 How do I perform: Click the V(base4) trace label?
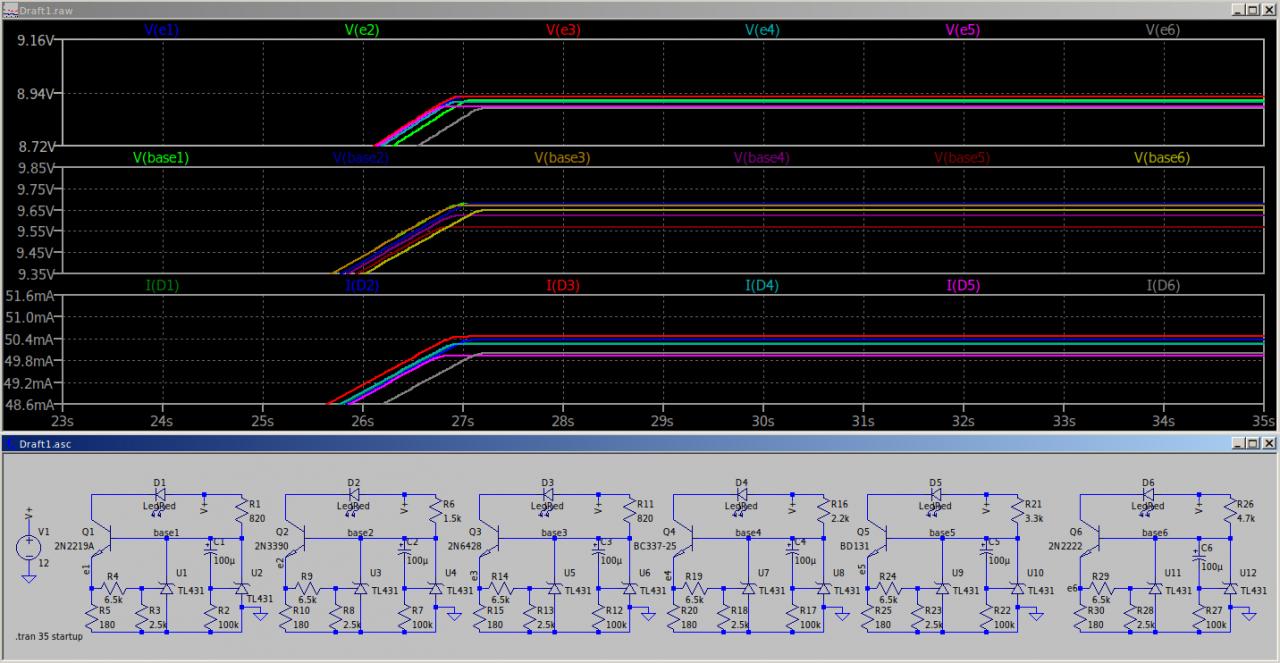coord(762,157)
